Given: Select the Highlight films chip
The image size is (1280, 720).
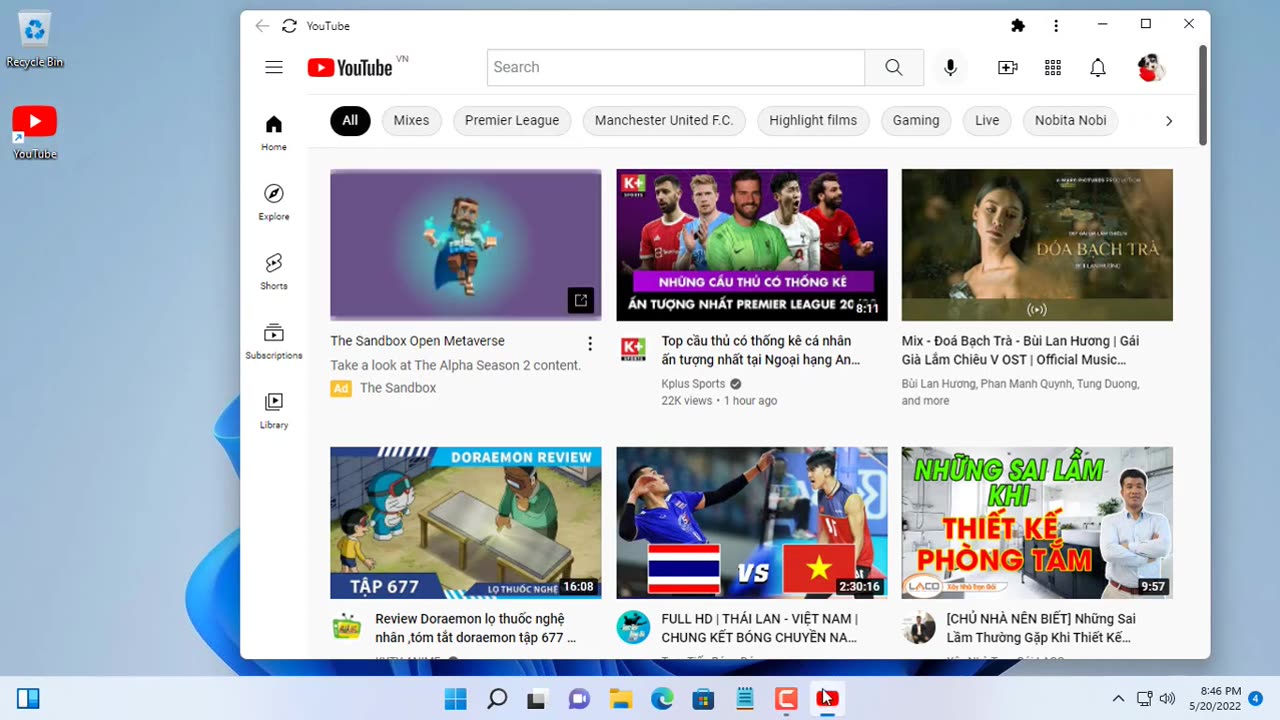Looking at the screenshot, I should (813, 120).
